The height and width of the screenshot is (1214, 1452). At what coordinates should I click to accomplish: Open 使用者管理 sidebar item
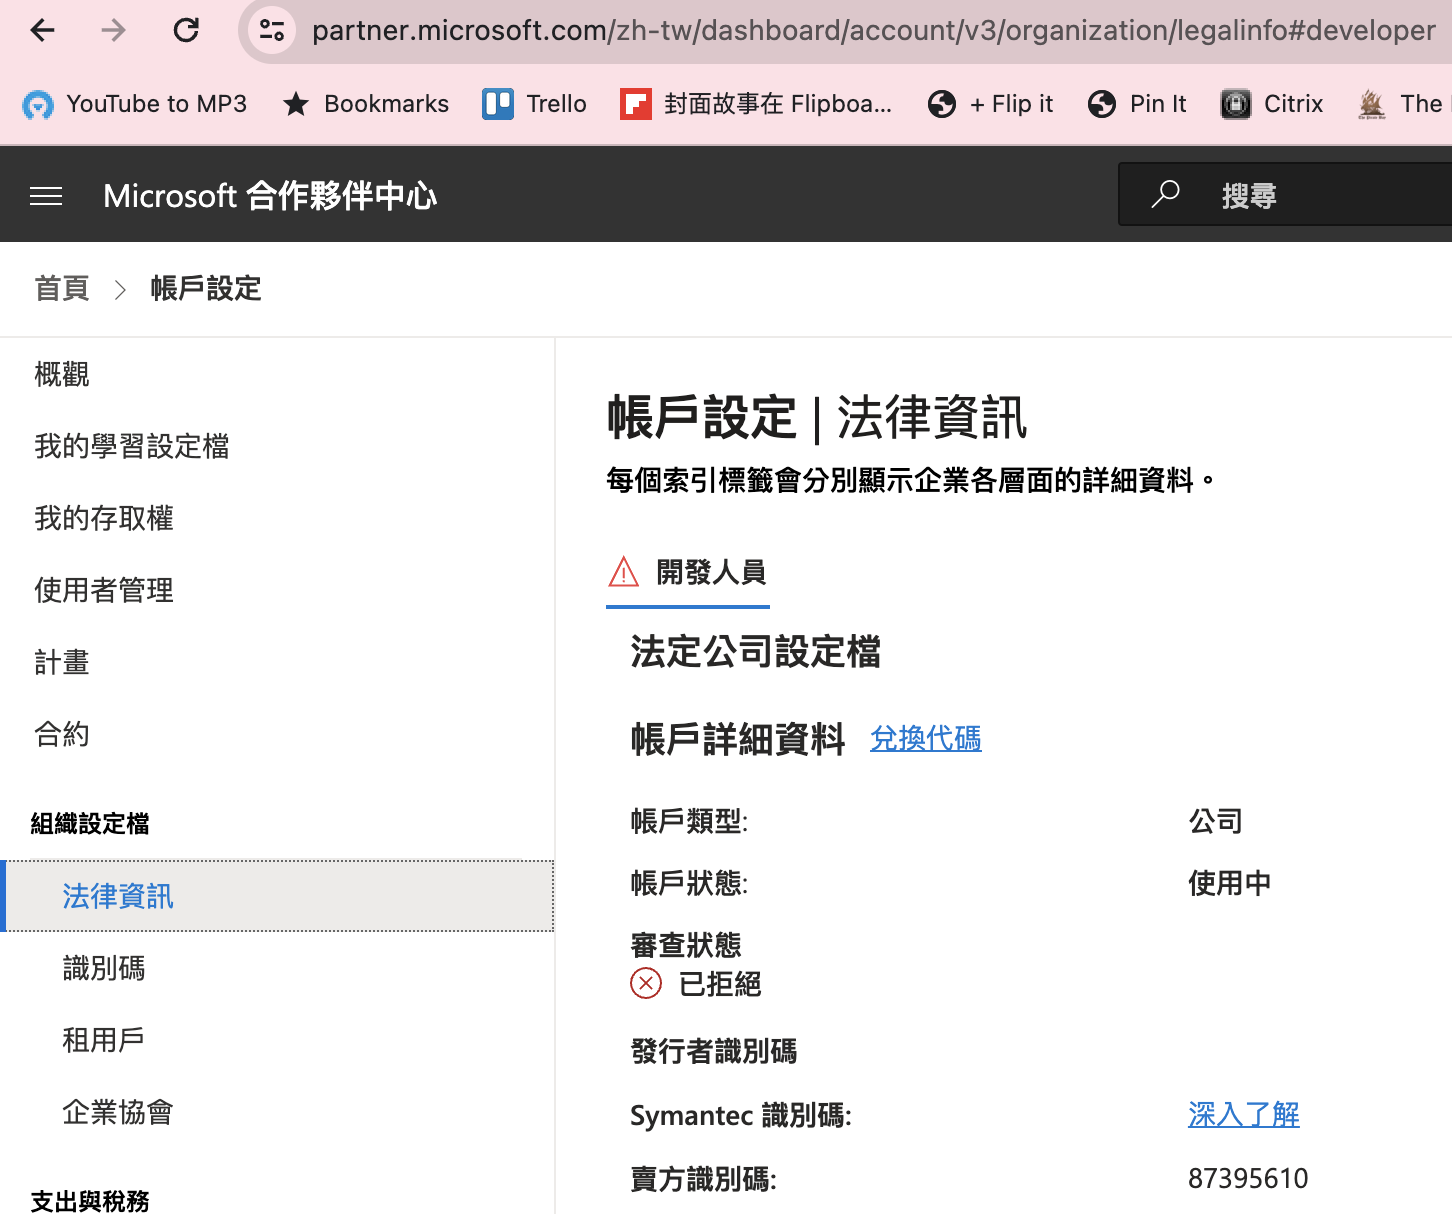tap(104, 590)
